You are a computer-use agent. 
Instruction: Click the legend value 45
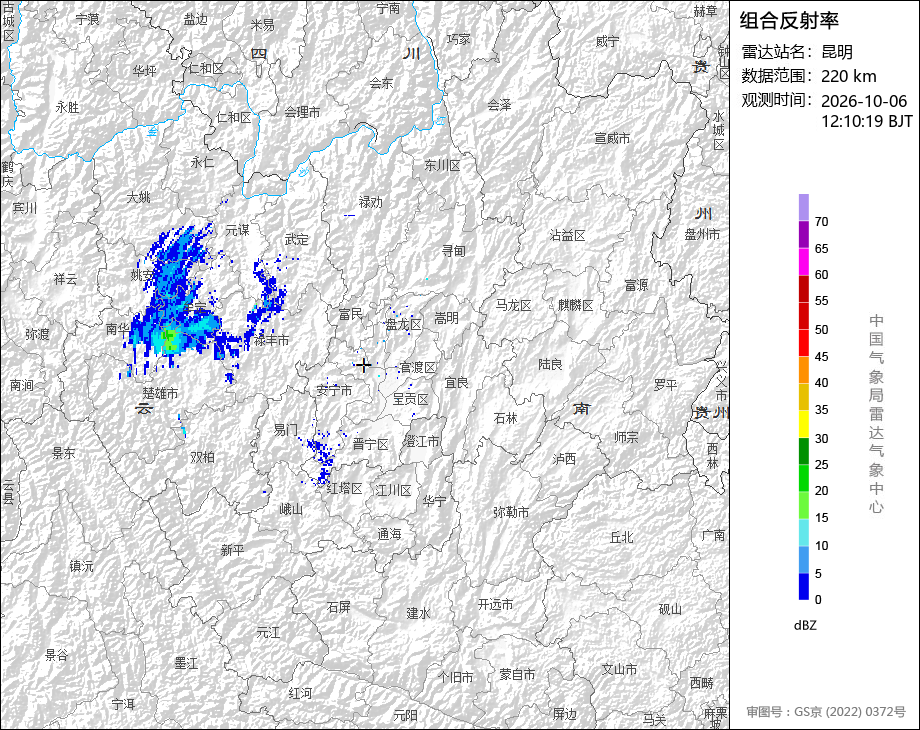[821, 357]
